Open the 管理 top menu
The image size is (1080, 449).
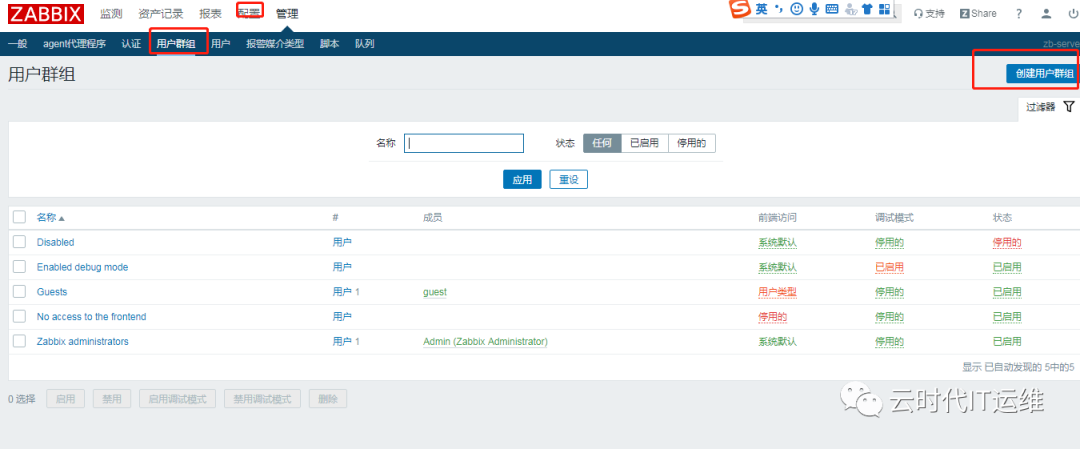pos(287,13)
